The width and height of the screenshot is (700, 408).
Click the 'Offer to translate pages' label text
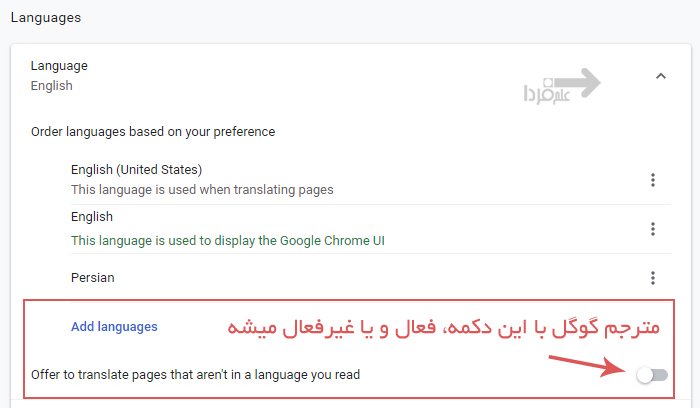point(196,375)
